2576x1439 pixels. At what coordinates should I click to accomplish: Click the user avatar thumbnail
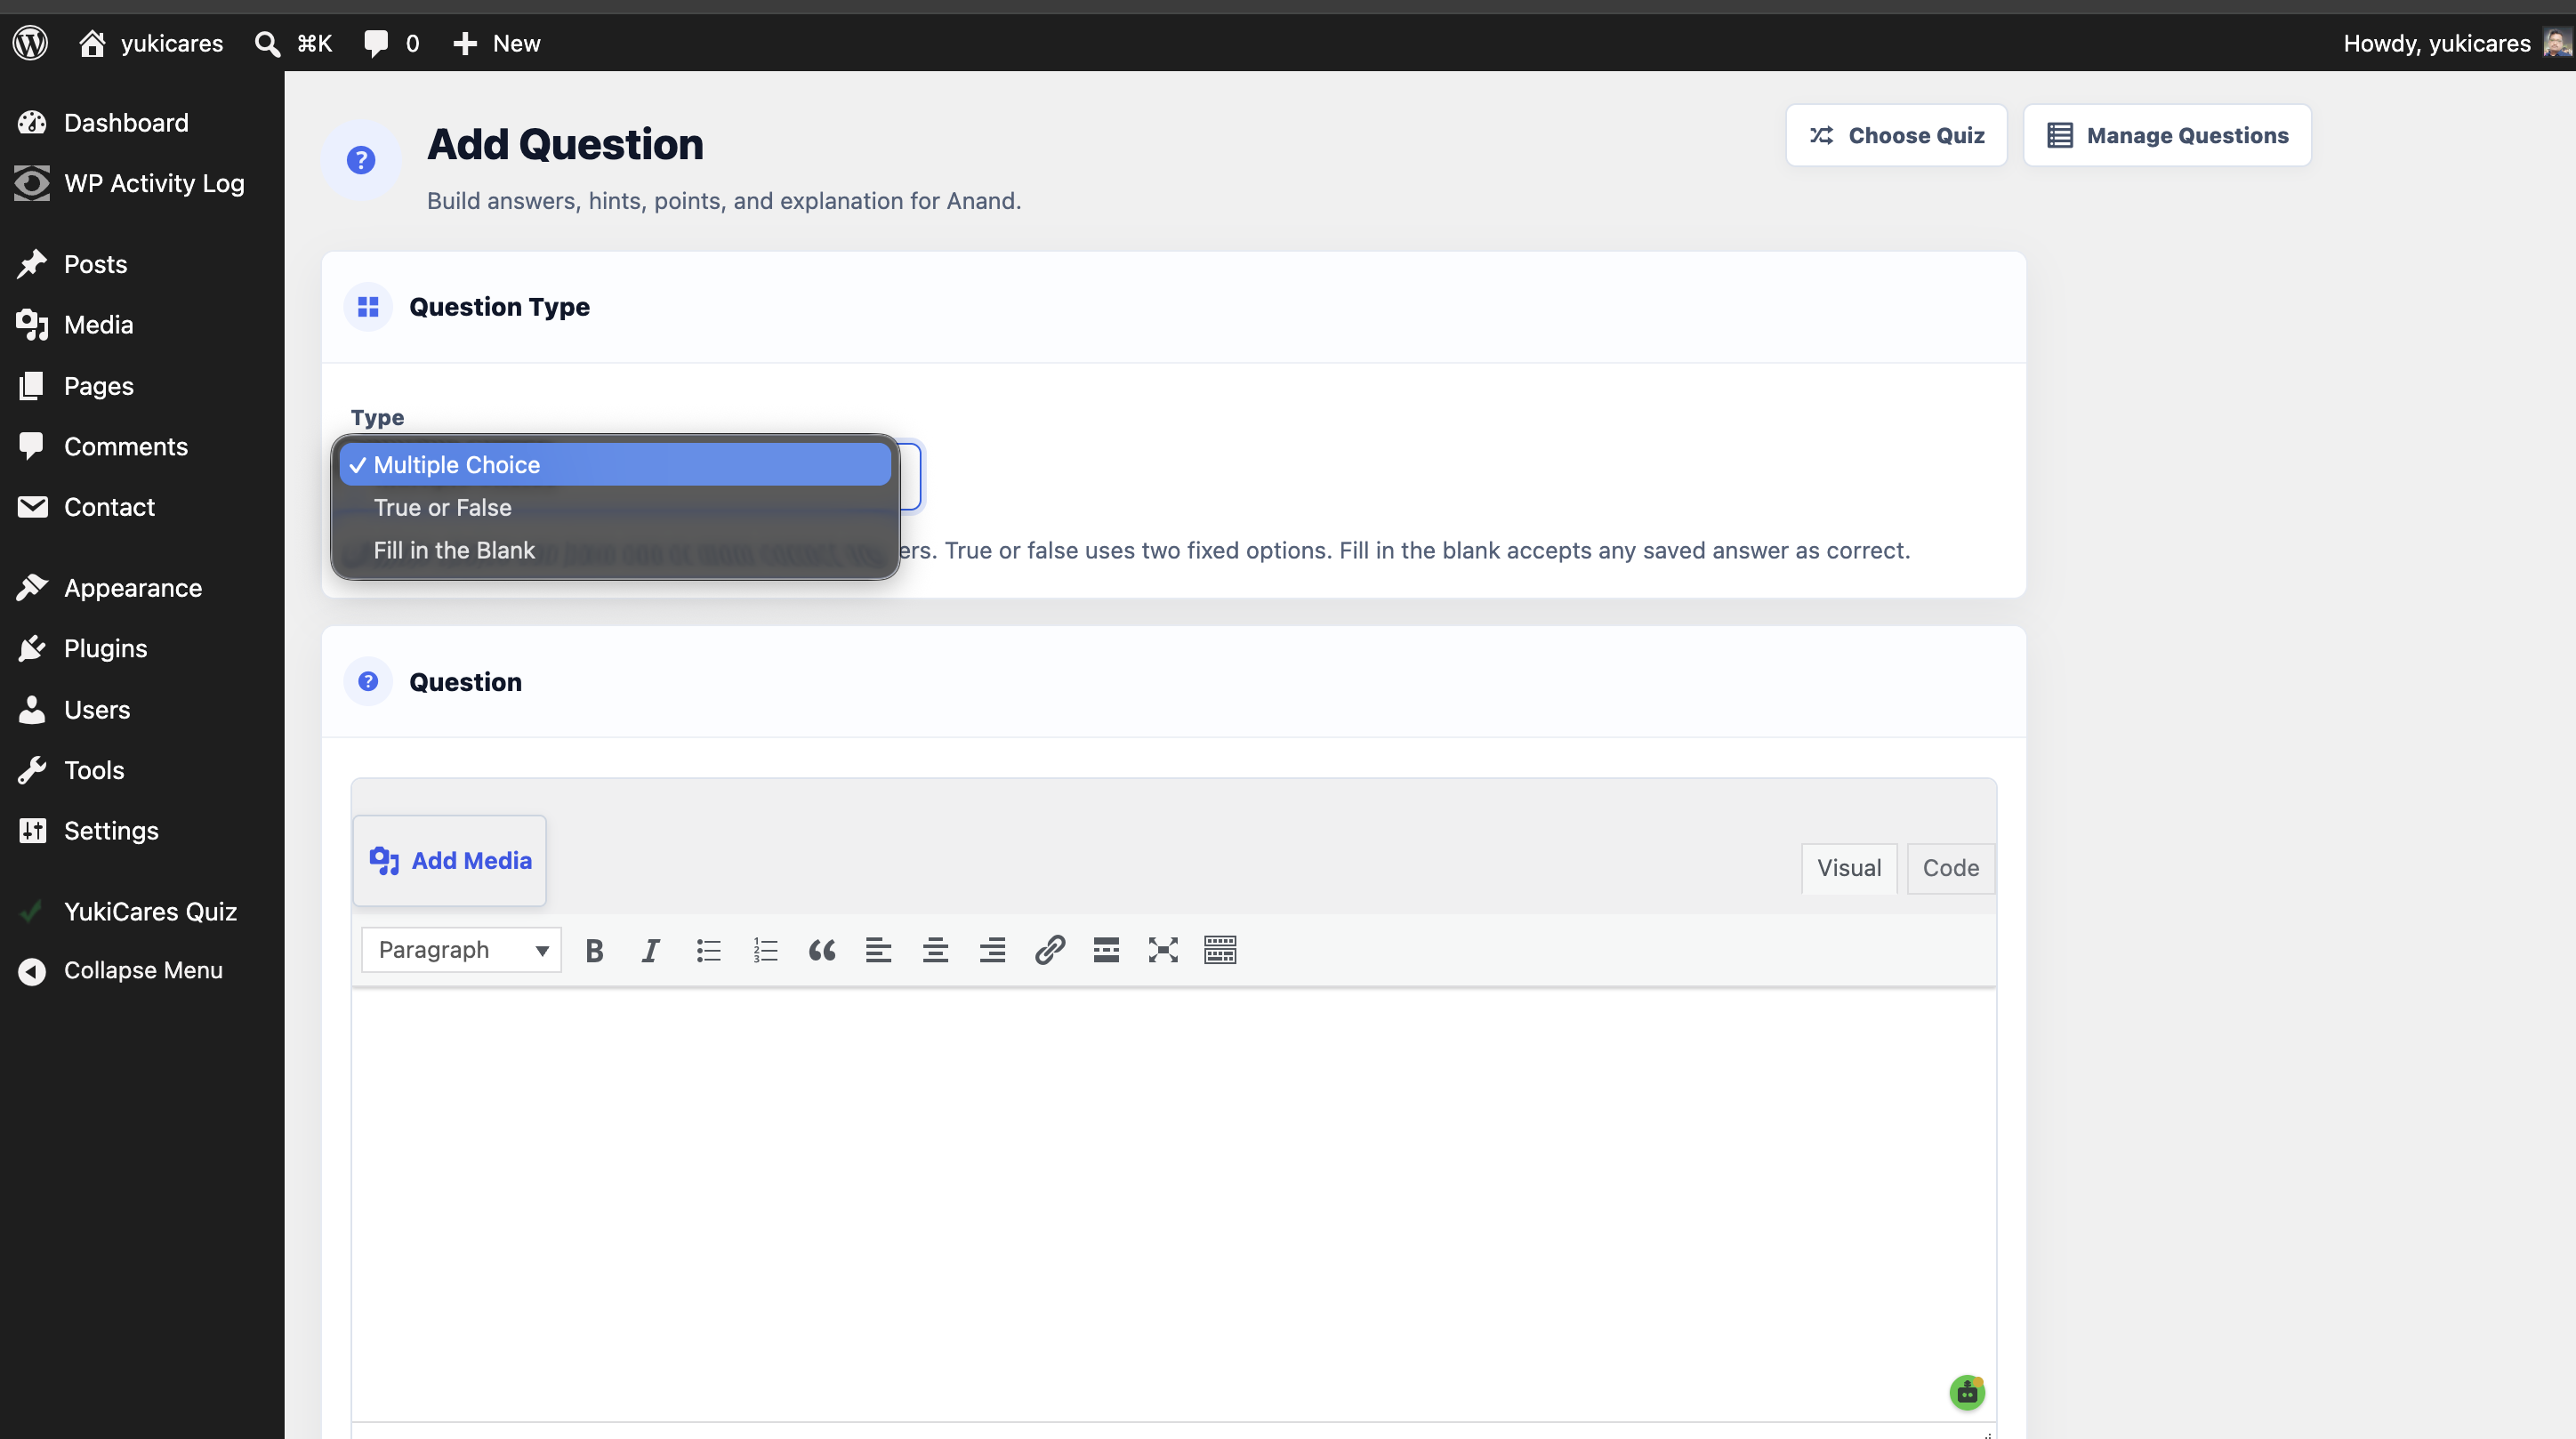click(x=2557, y=43)
